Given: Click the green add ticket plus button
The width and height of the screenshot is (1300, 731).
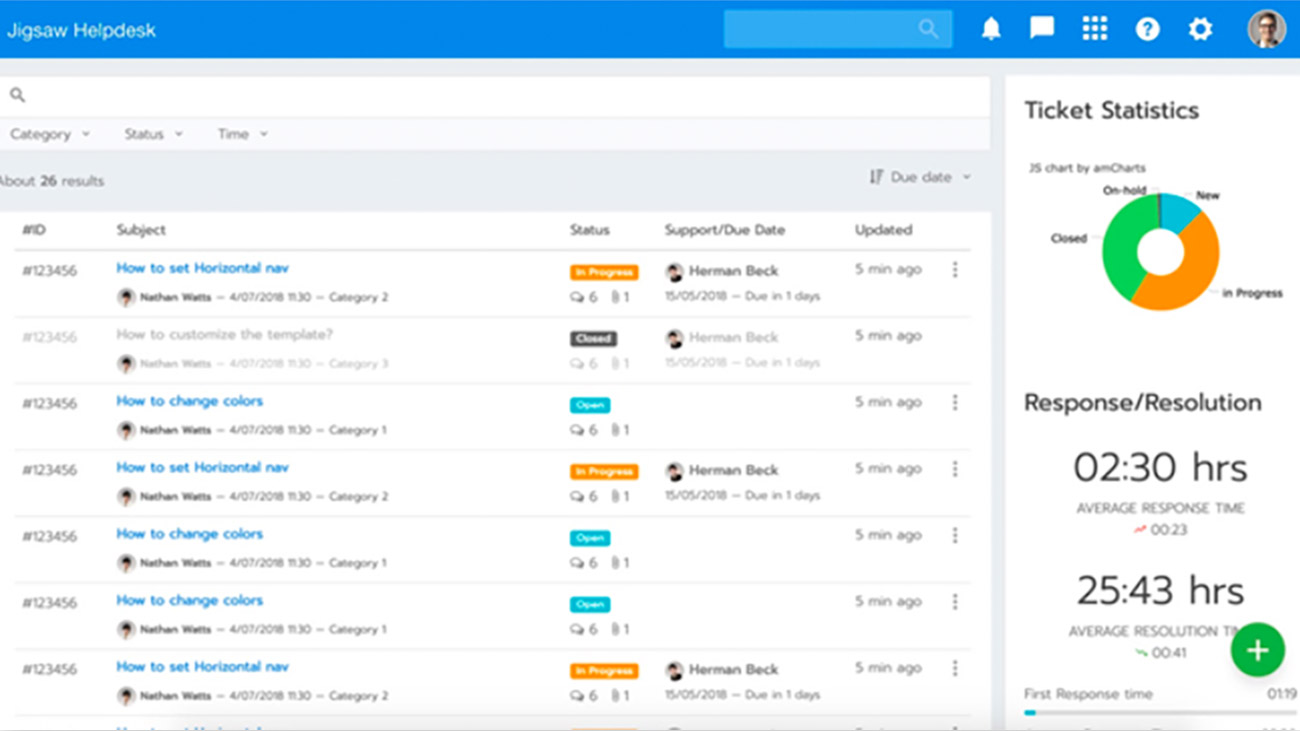Looking at the screenshot, I should point(1257,650).
